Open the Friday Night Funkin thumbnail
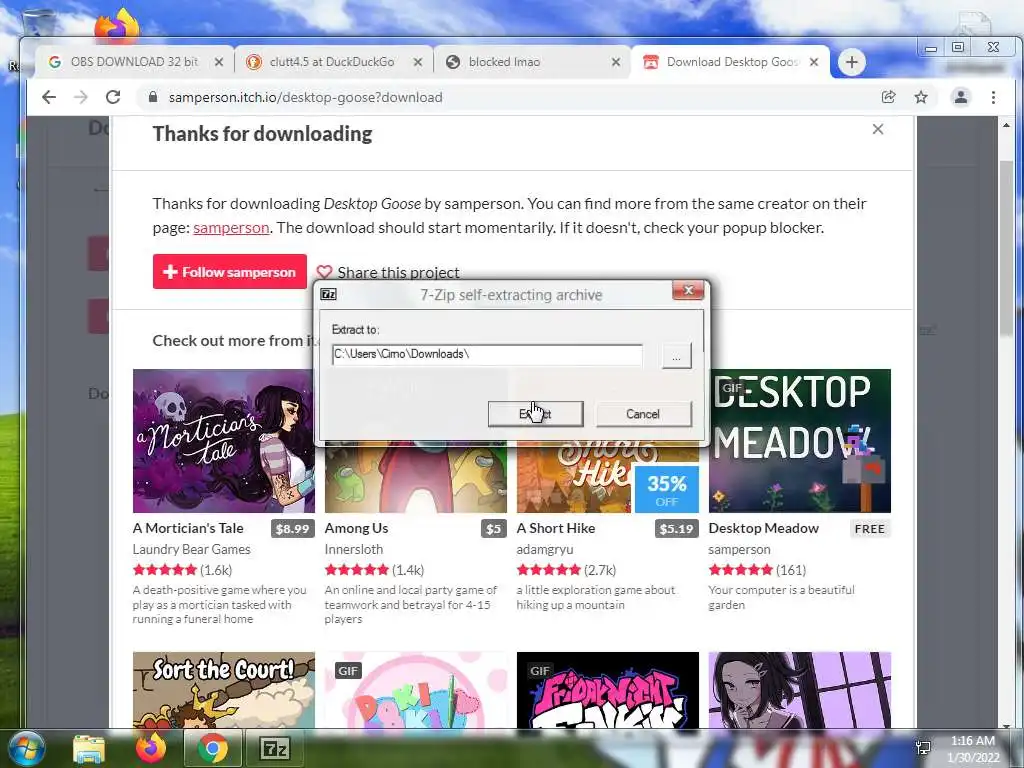 608,690
